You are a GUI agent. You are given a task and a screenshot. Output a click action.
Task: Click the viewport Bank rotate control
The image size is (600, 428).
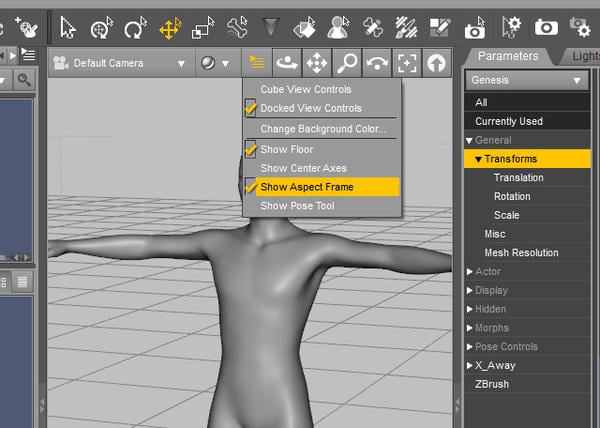(377, 63)
